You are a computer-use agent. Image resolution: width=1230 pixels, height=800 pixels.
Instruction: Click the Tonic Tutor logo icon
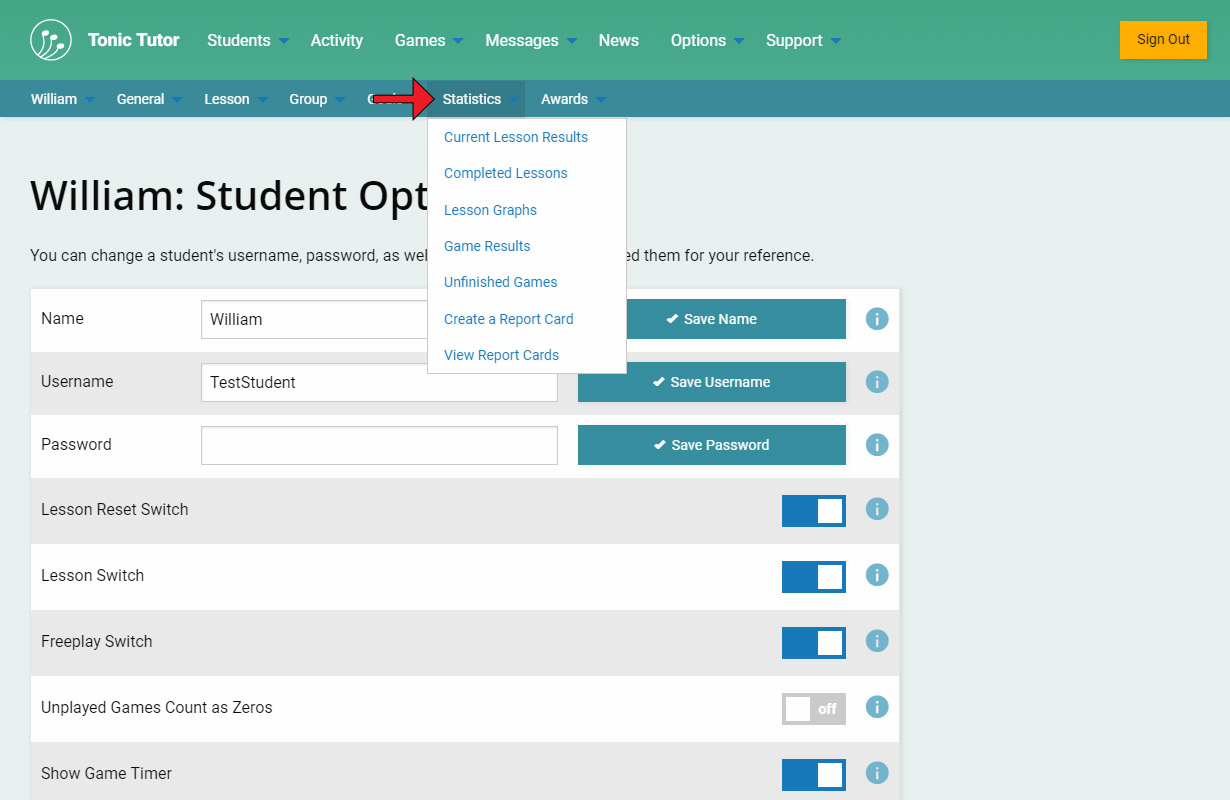50,40
